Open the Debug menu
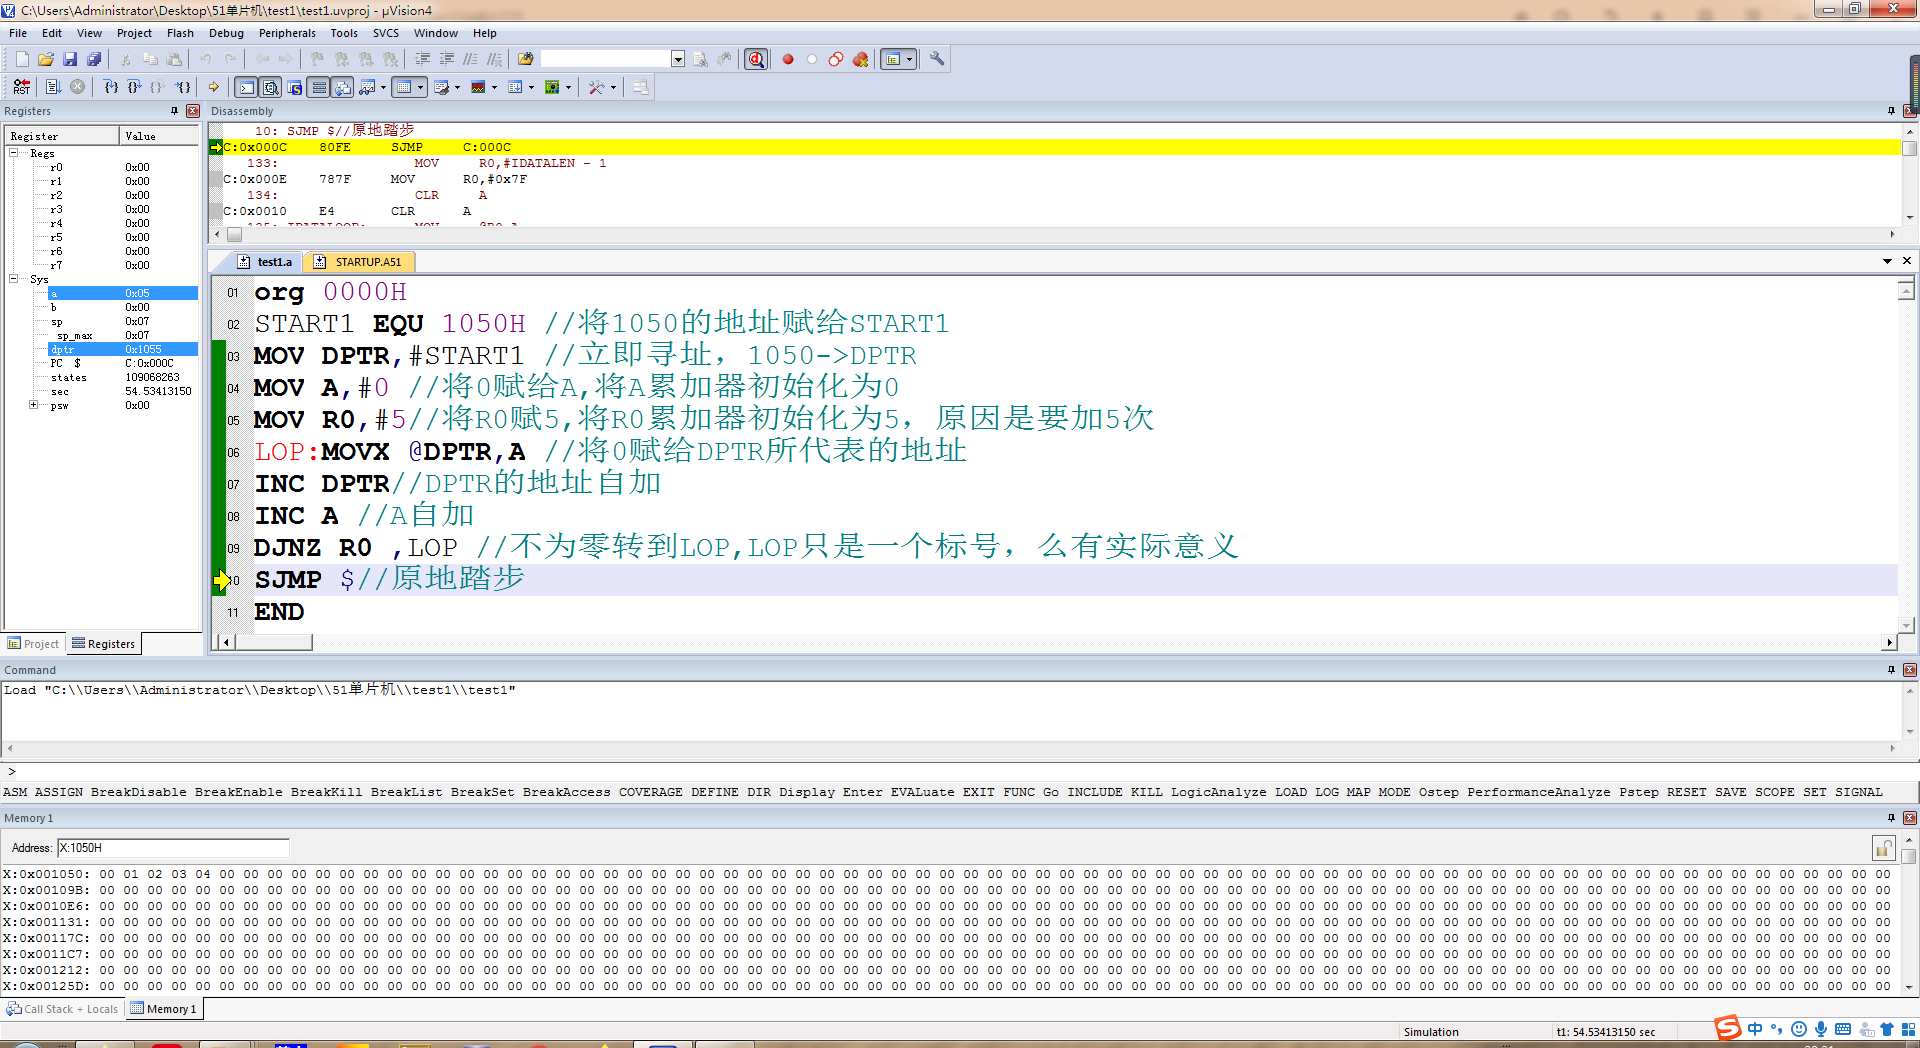Viewport: 1920px width, 1048px height. click(x=226, y=33)
